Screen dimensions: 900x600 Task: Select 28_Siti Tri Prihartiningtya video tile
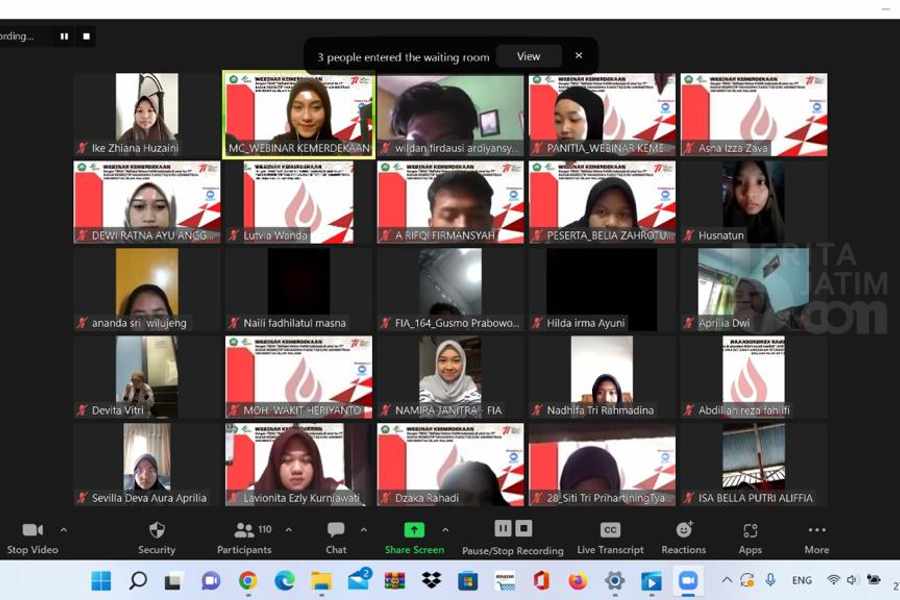(x=602, y=464)
